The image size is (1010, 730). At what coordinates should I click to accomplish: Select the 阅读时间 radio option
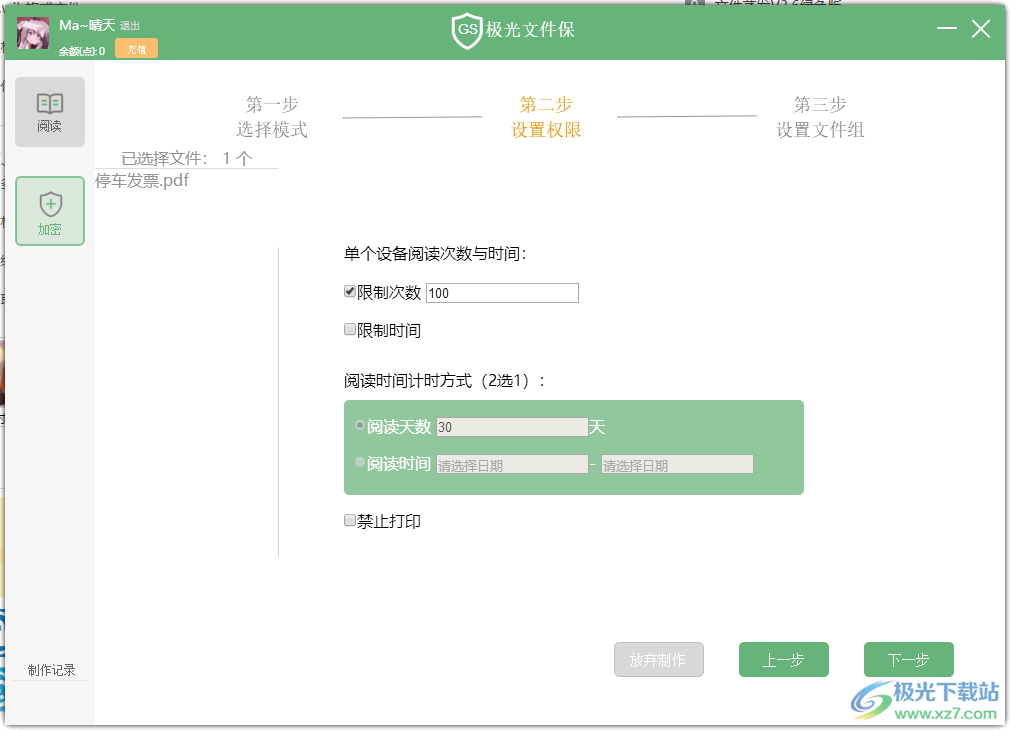[359, 461]
